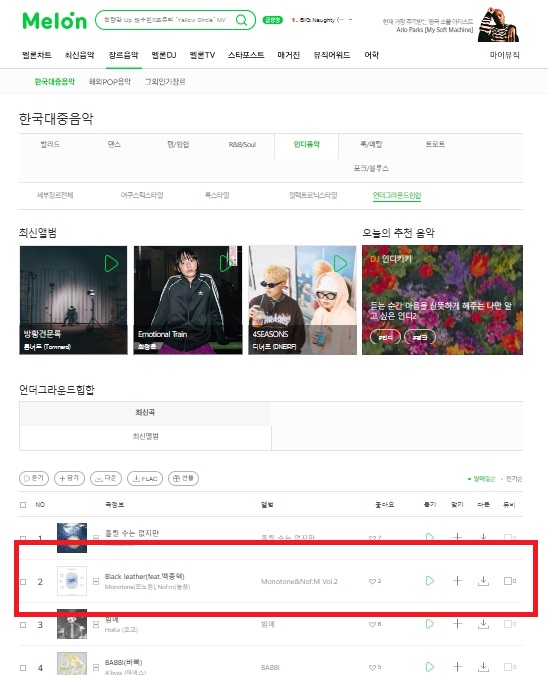Open the 멜론차트 menu
Image resolution: width=548 pixels, height=675 pixels.
click(37, 55)
